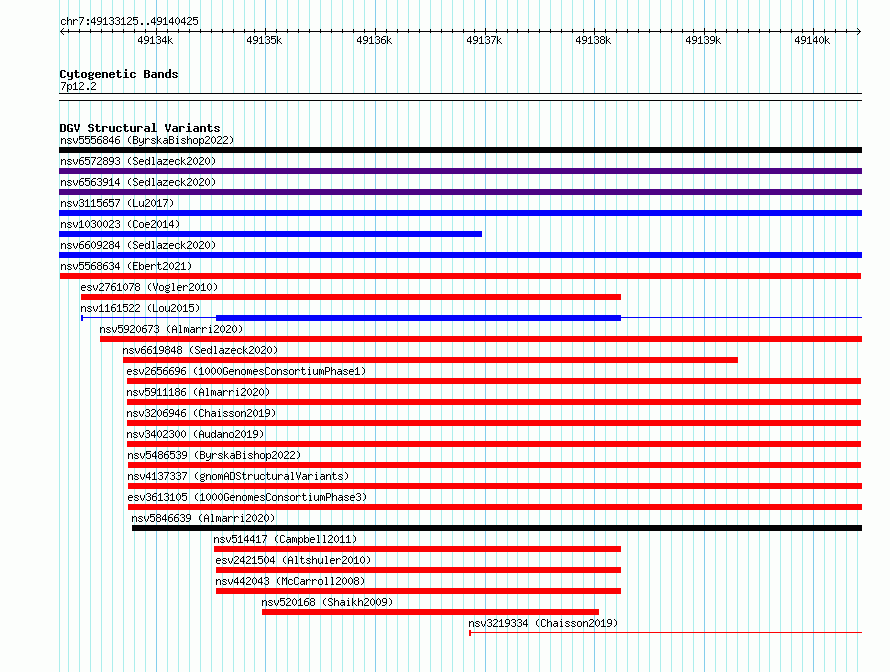The height and width of the screenshot is (672, 890).
Task: Open variant nsv4137337 (gnomADStructuralVariants) label
Action: point(238,476)
